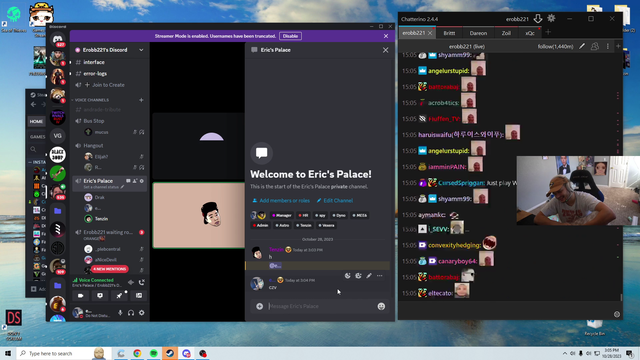The image size is (640, 360).
Task: Collapse the Voice Channels category
Action: [x=92, y=100]
